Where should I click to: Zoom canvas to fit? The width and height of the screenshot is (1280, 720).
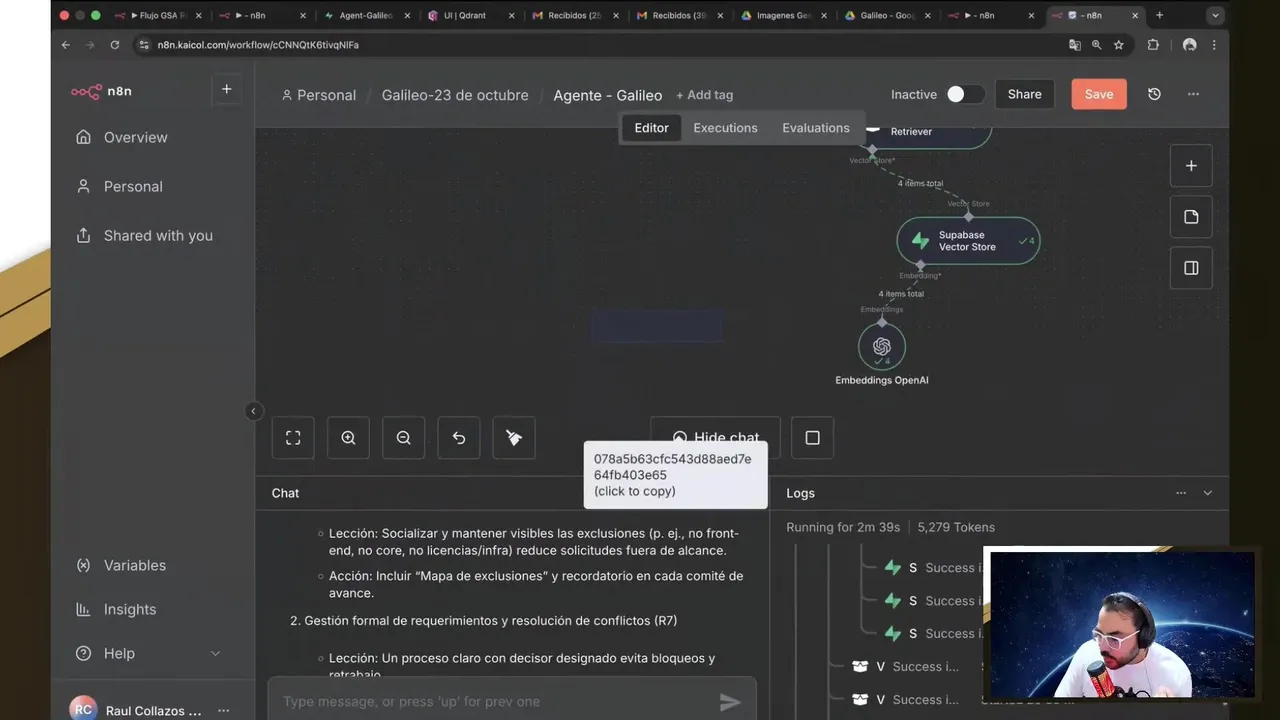pos(293,438)
